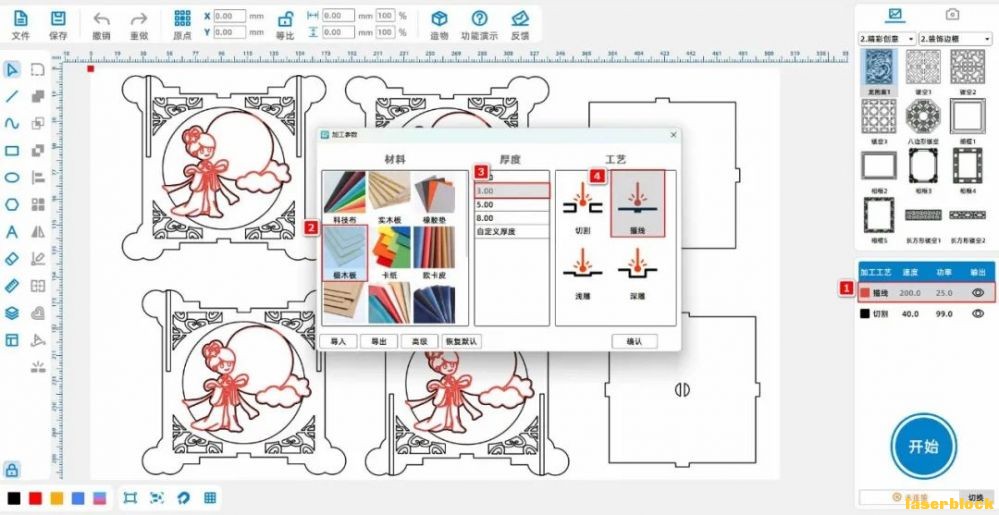Screen dimensions: 999x515
Task: Select the 切割 process row
Action: tap(926, 314)
